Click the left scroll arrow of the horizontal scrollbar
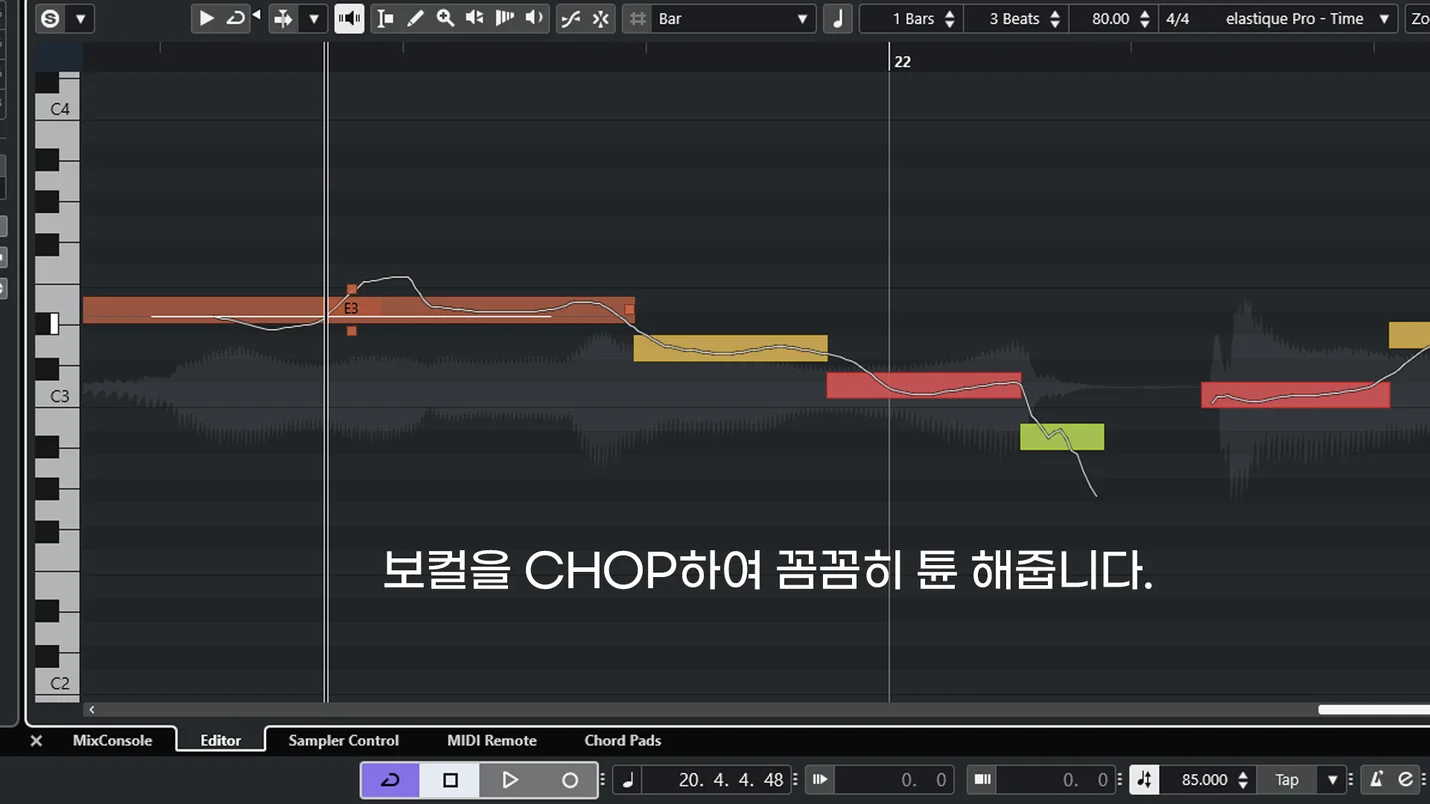Screen dimensions: 1430x804 click(92, 710)
